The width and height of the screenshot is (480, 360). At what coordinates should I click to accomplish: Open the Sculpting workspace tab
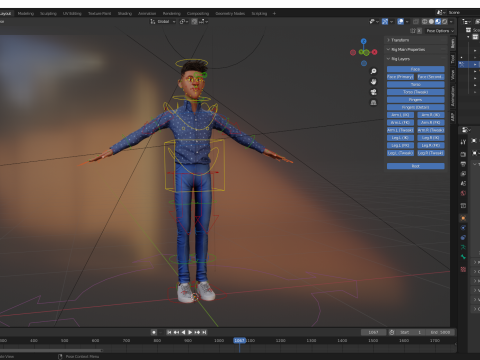point(48,14)
